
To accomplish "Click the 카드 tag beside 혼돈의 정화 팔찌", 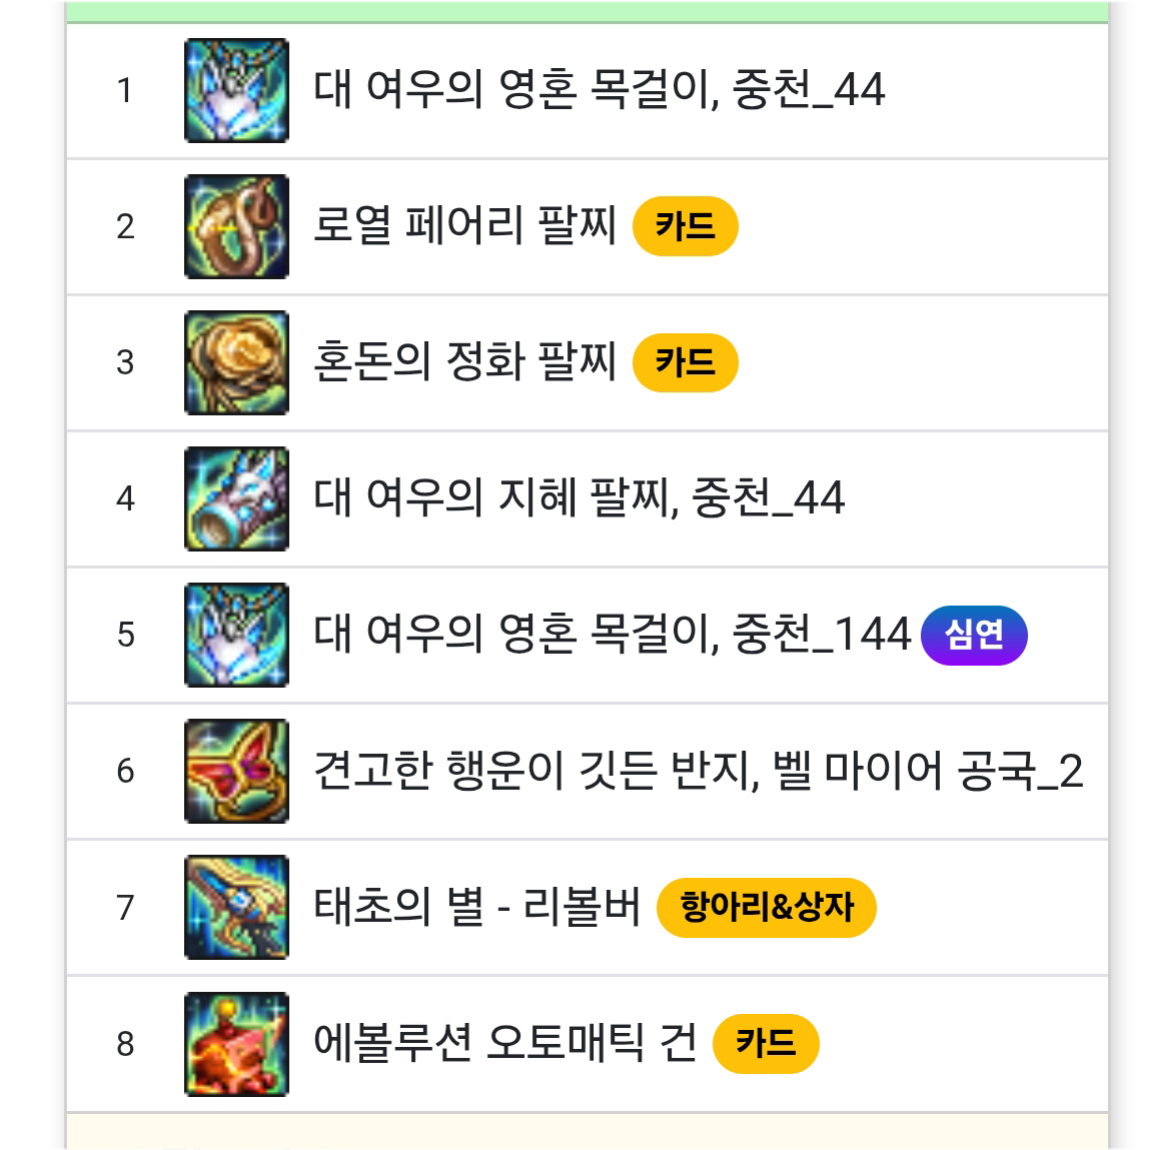I will click(685, 362).
